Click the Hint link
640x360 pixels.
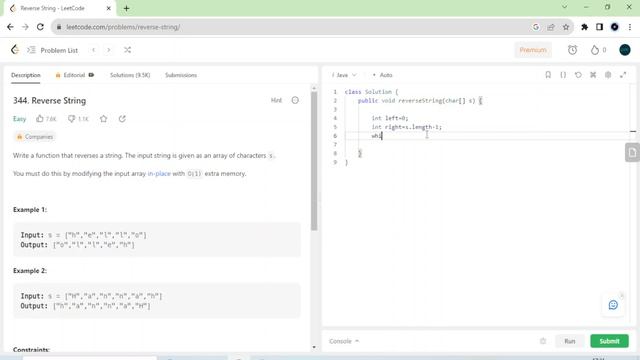tap(276, 100)
